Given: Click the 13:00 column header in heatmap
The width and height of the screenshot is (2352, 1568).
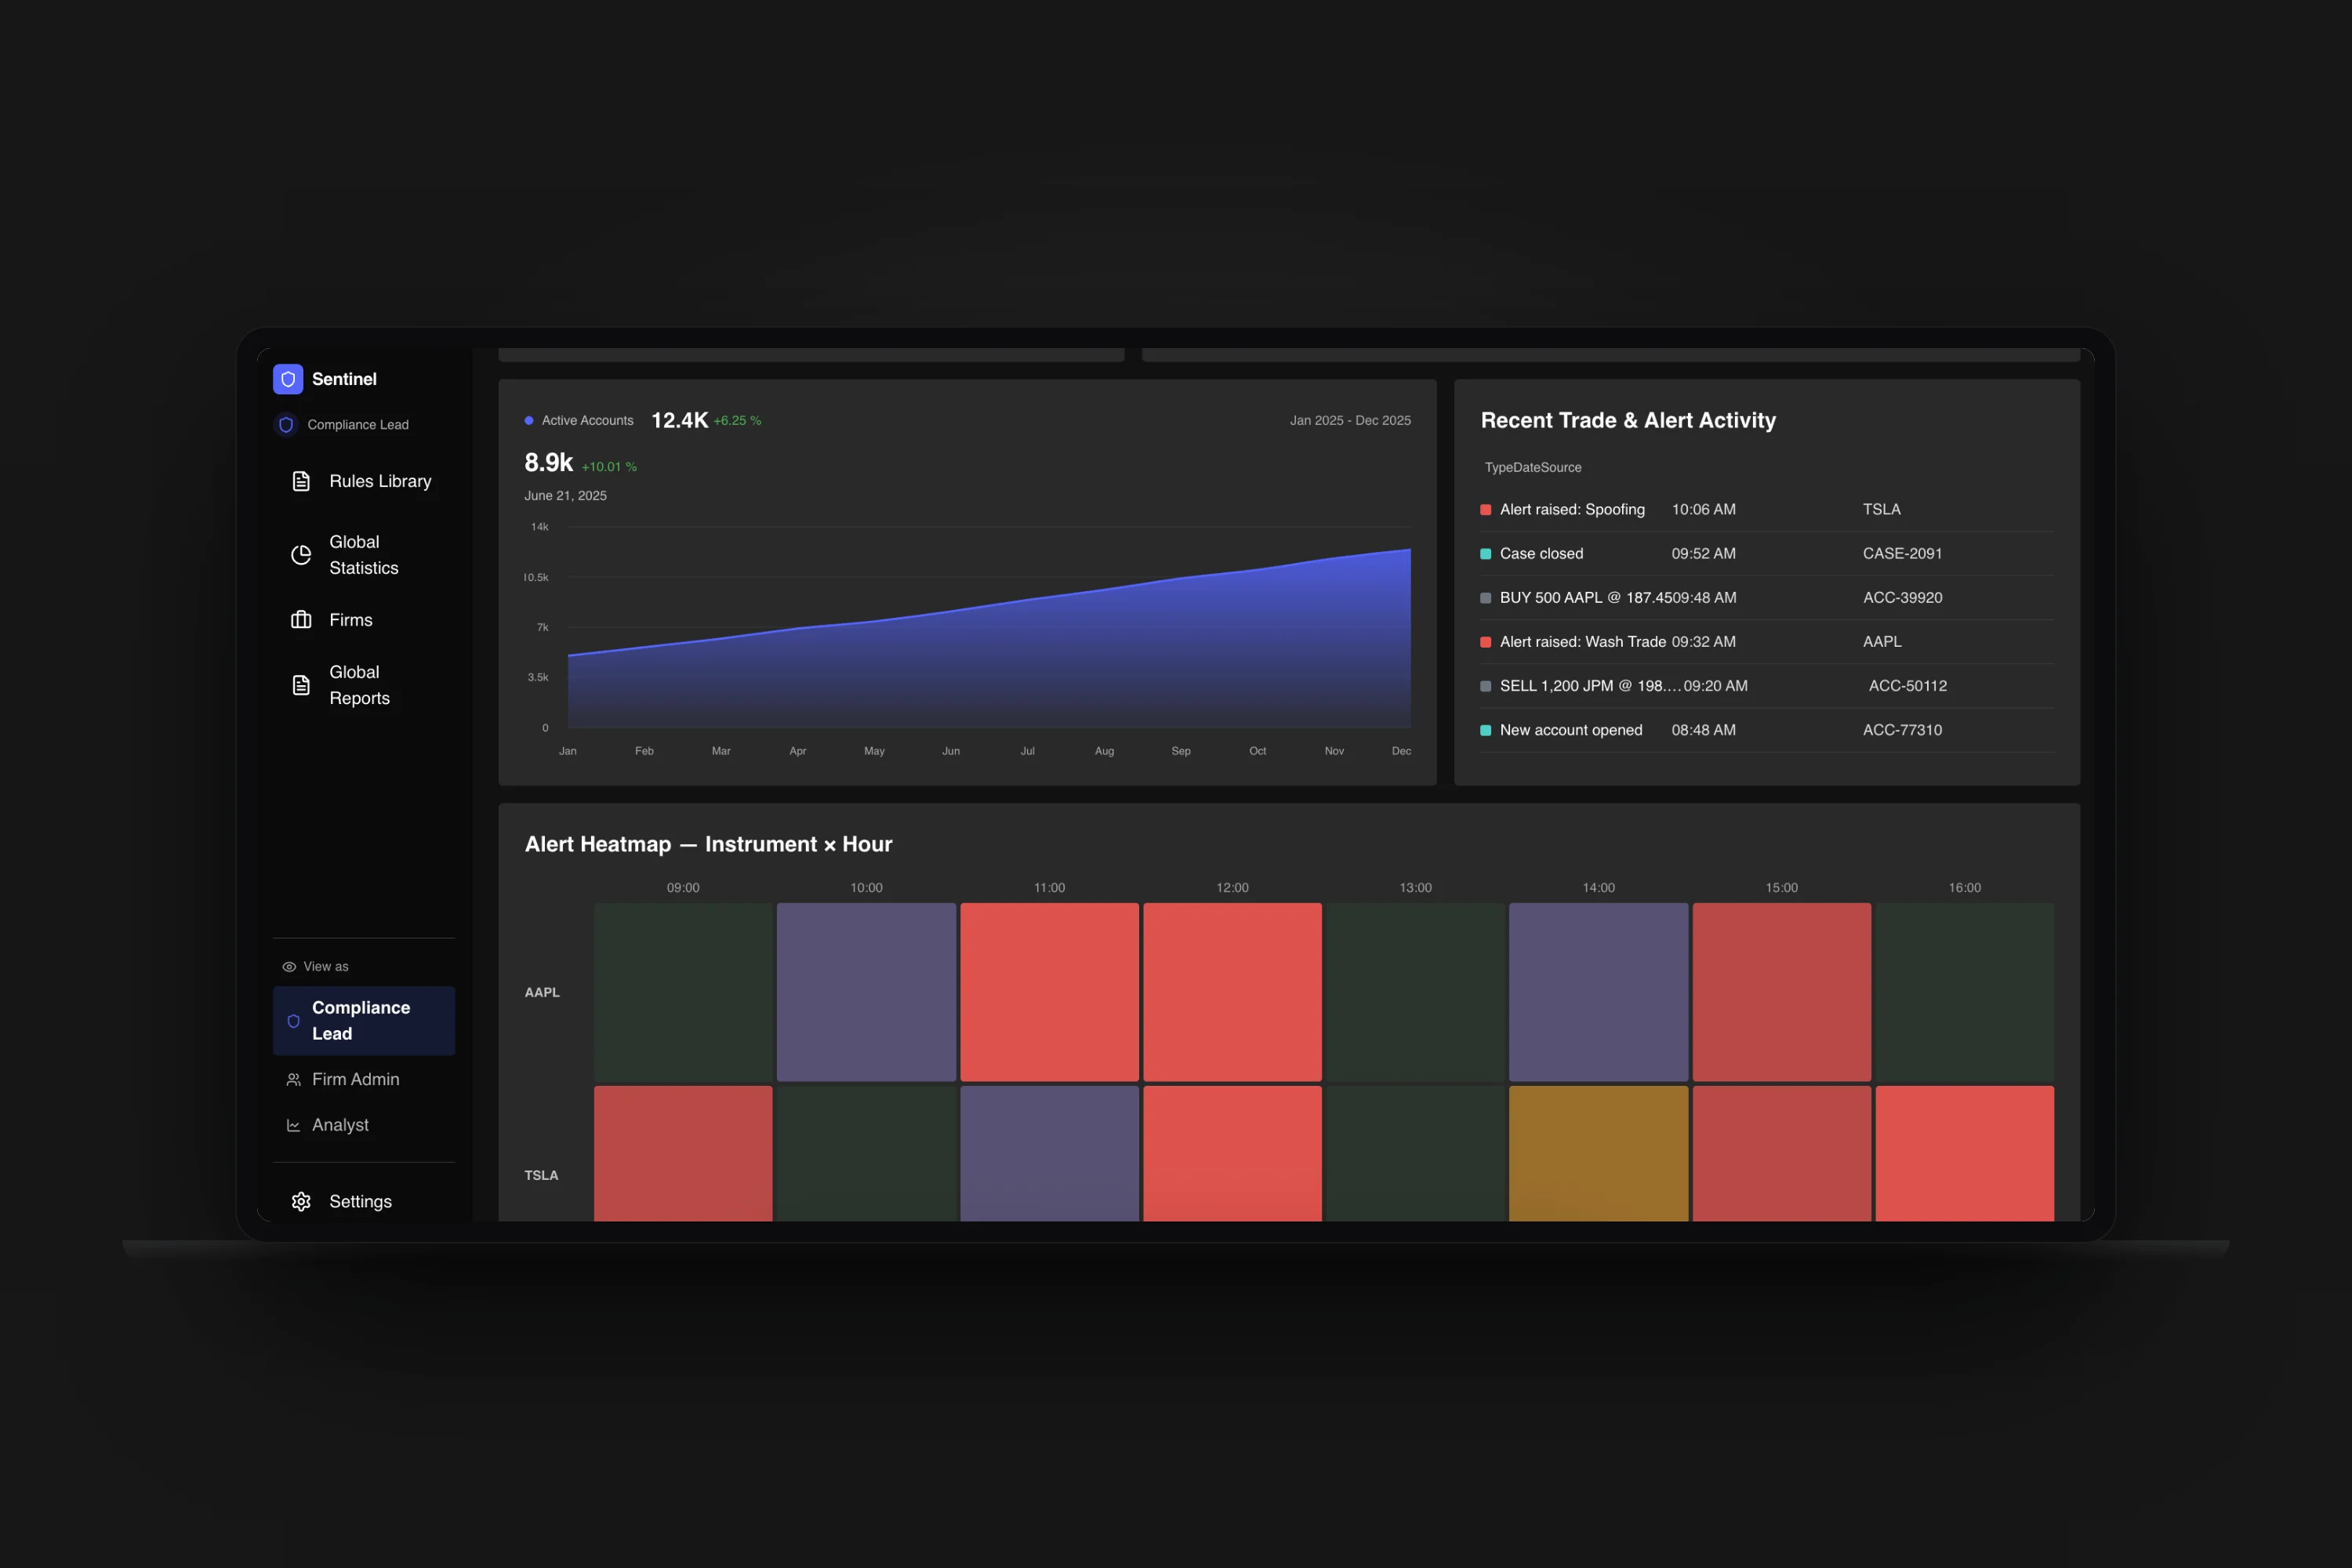Looking at the screenshot, I should pos(1415,888).
